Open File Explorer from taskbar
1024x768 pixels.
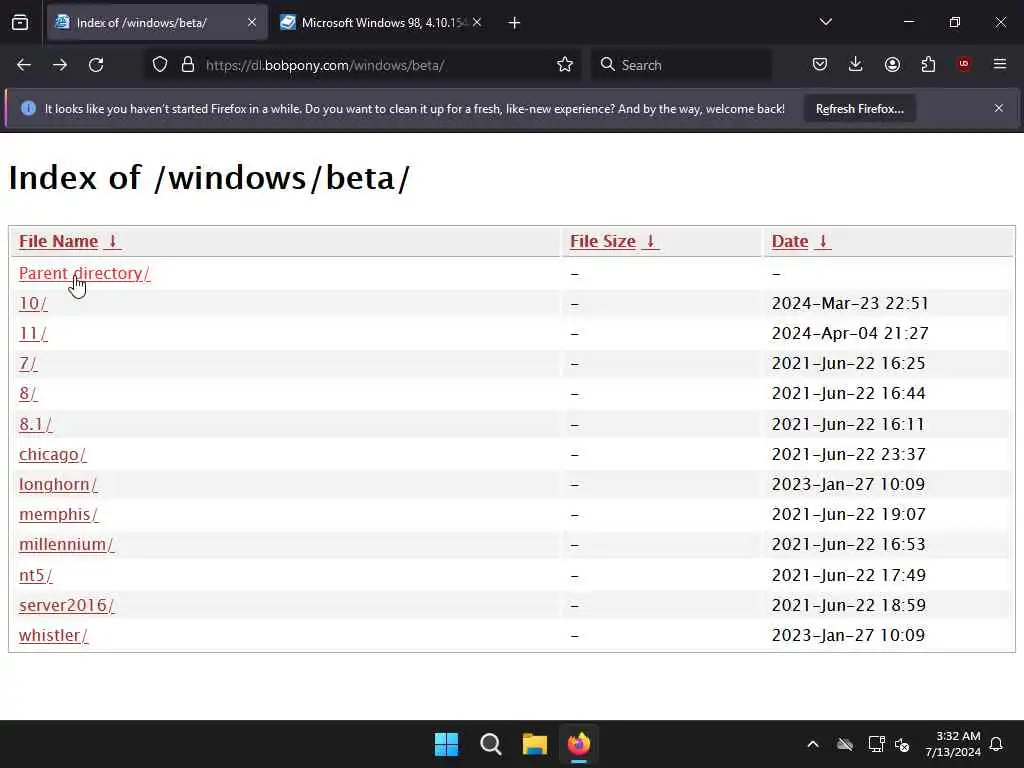(x=535, y=744)
